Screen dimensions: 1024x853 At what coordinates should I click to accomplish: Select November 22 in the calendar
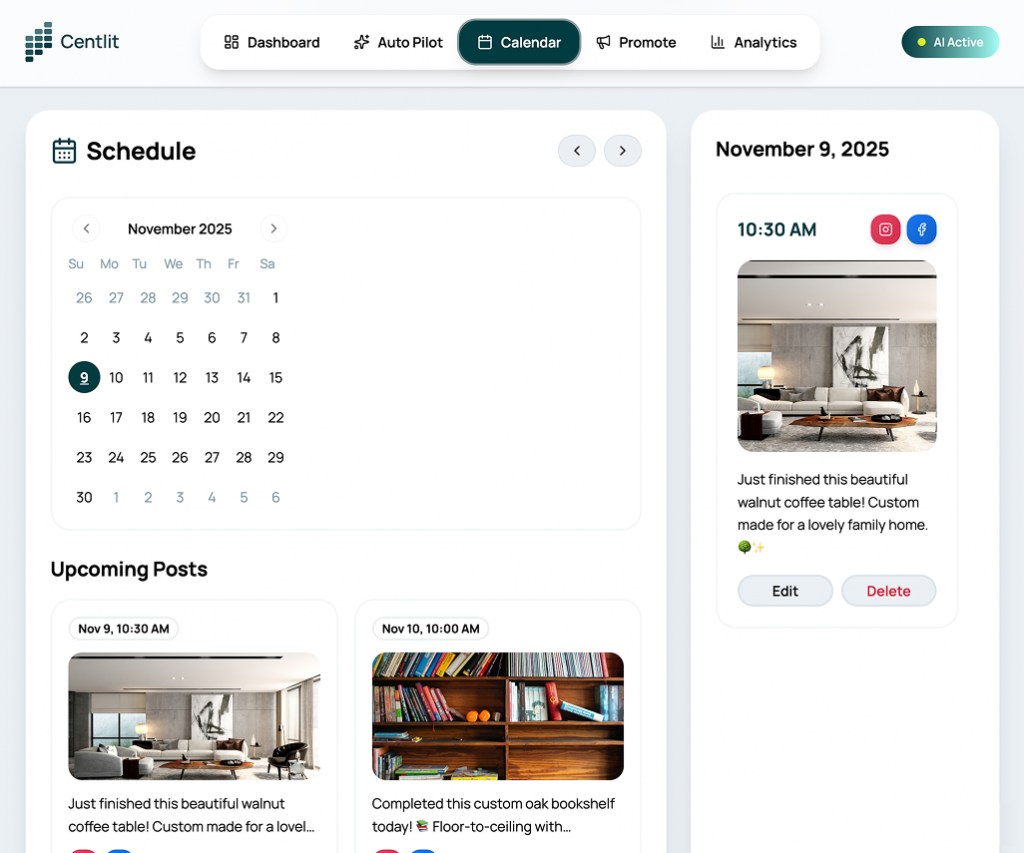(276, 417)
